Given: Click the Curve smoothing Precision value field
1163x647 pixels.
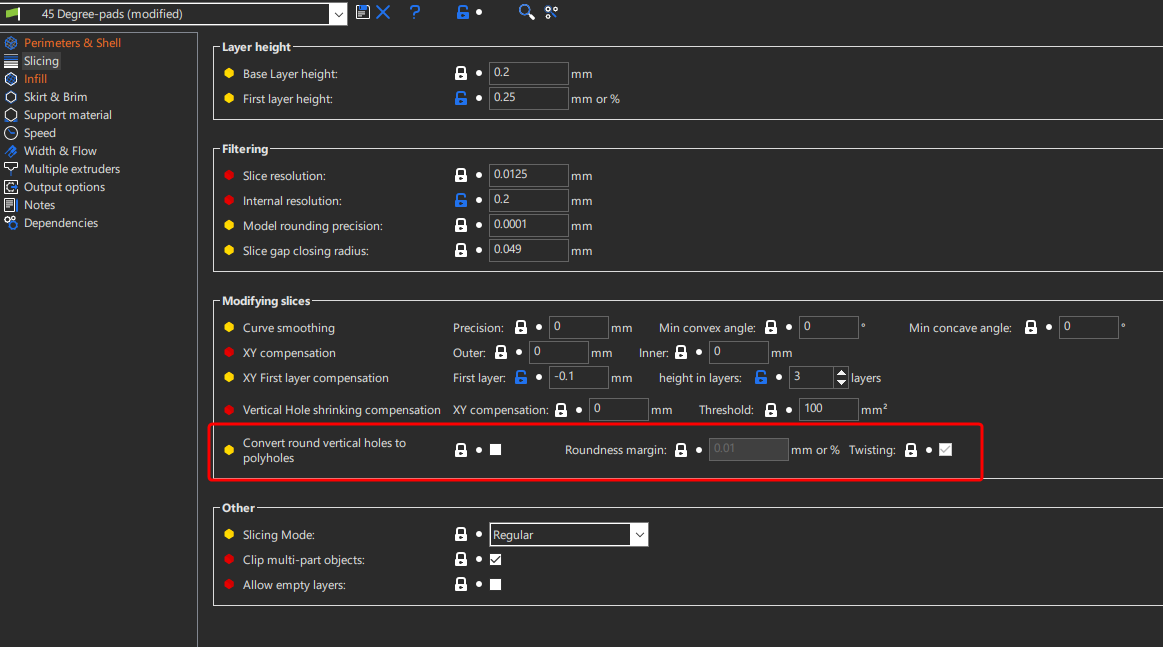Looking at the screenshot, I should (x=579, y=327).
